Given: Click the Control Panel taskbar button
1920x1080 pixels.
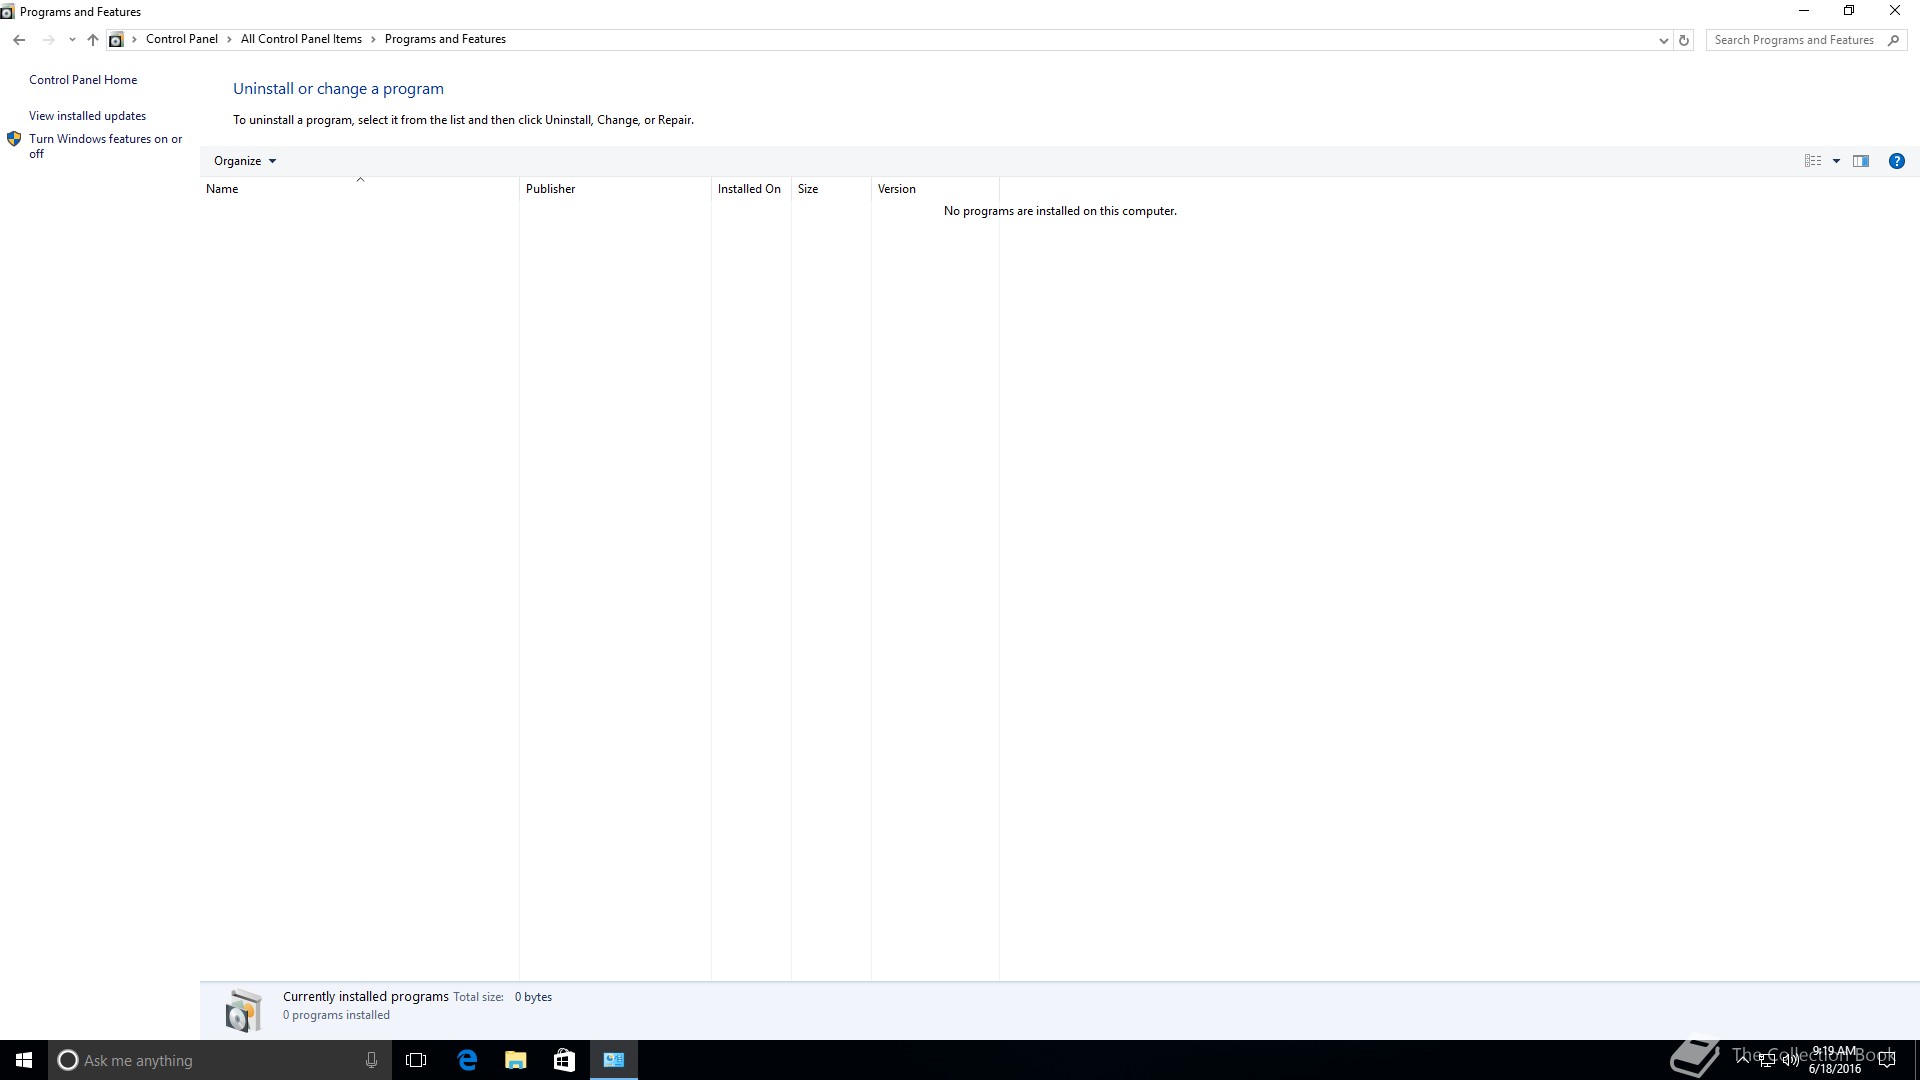Looking at the screenshot, I should (614, 1060).
